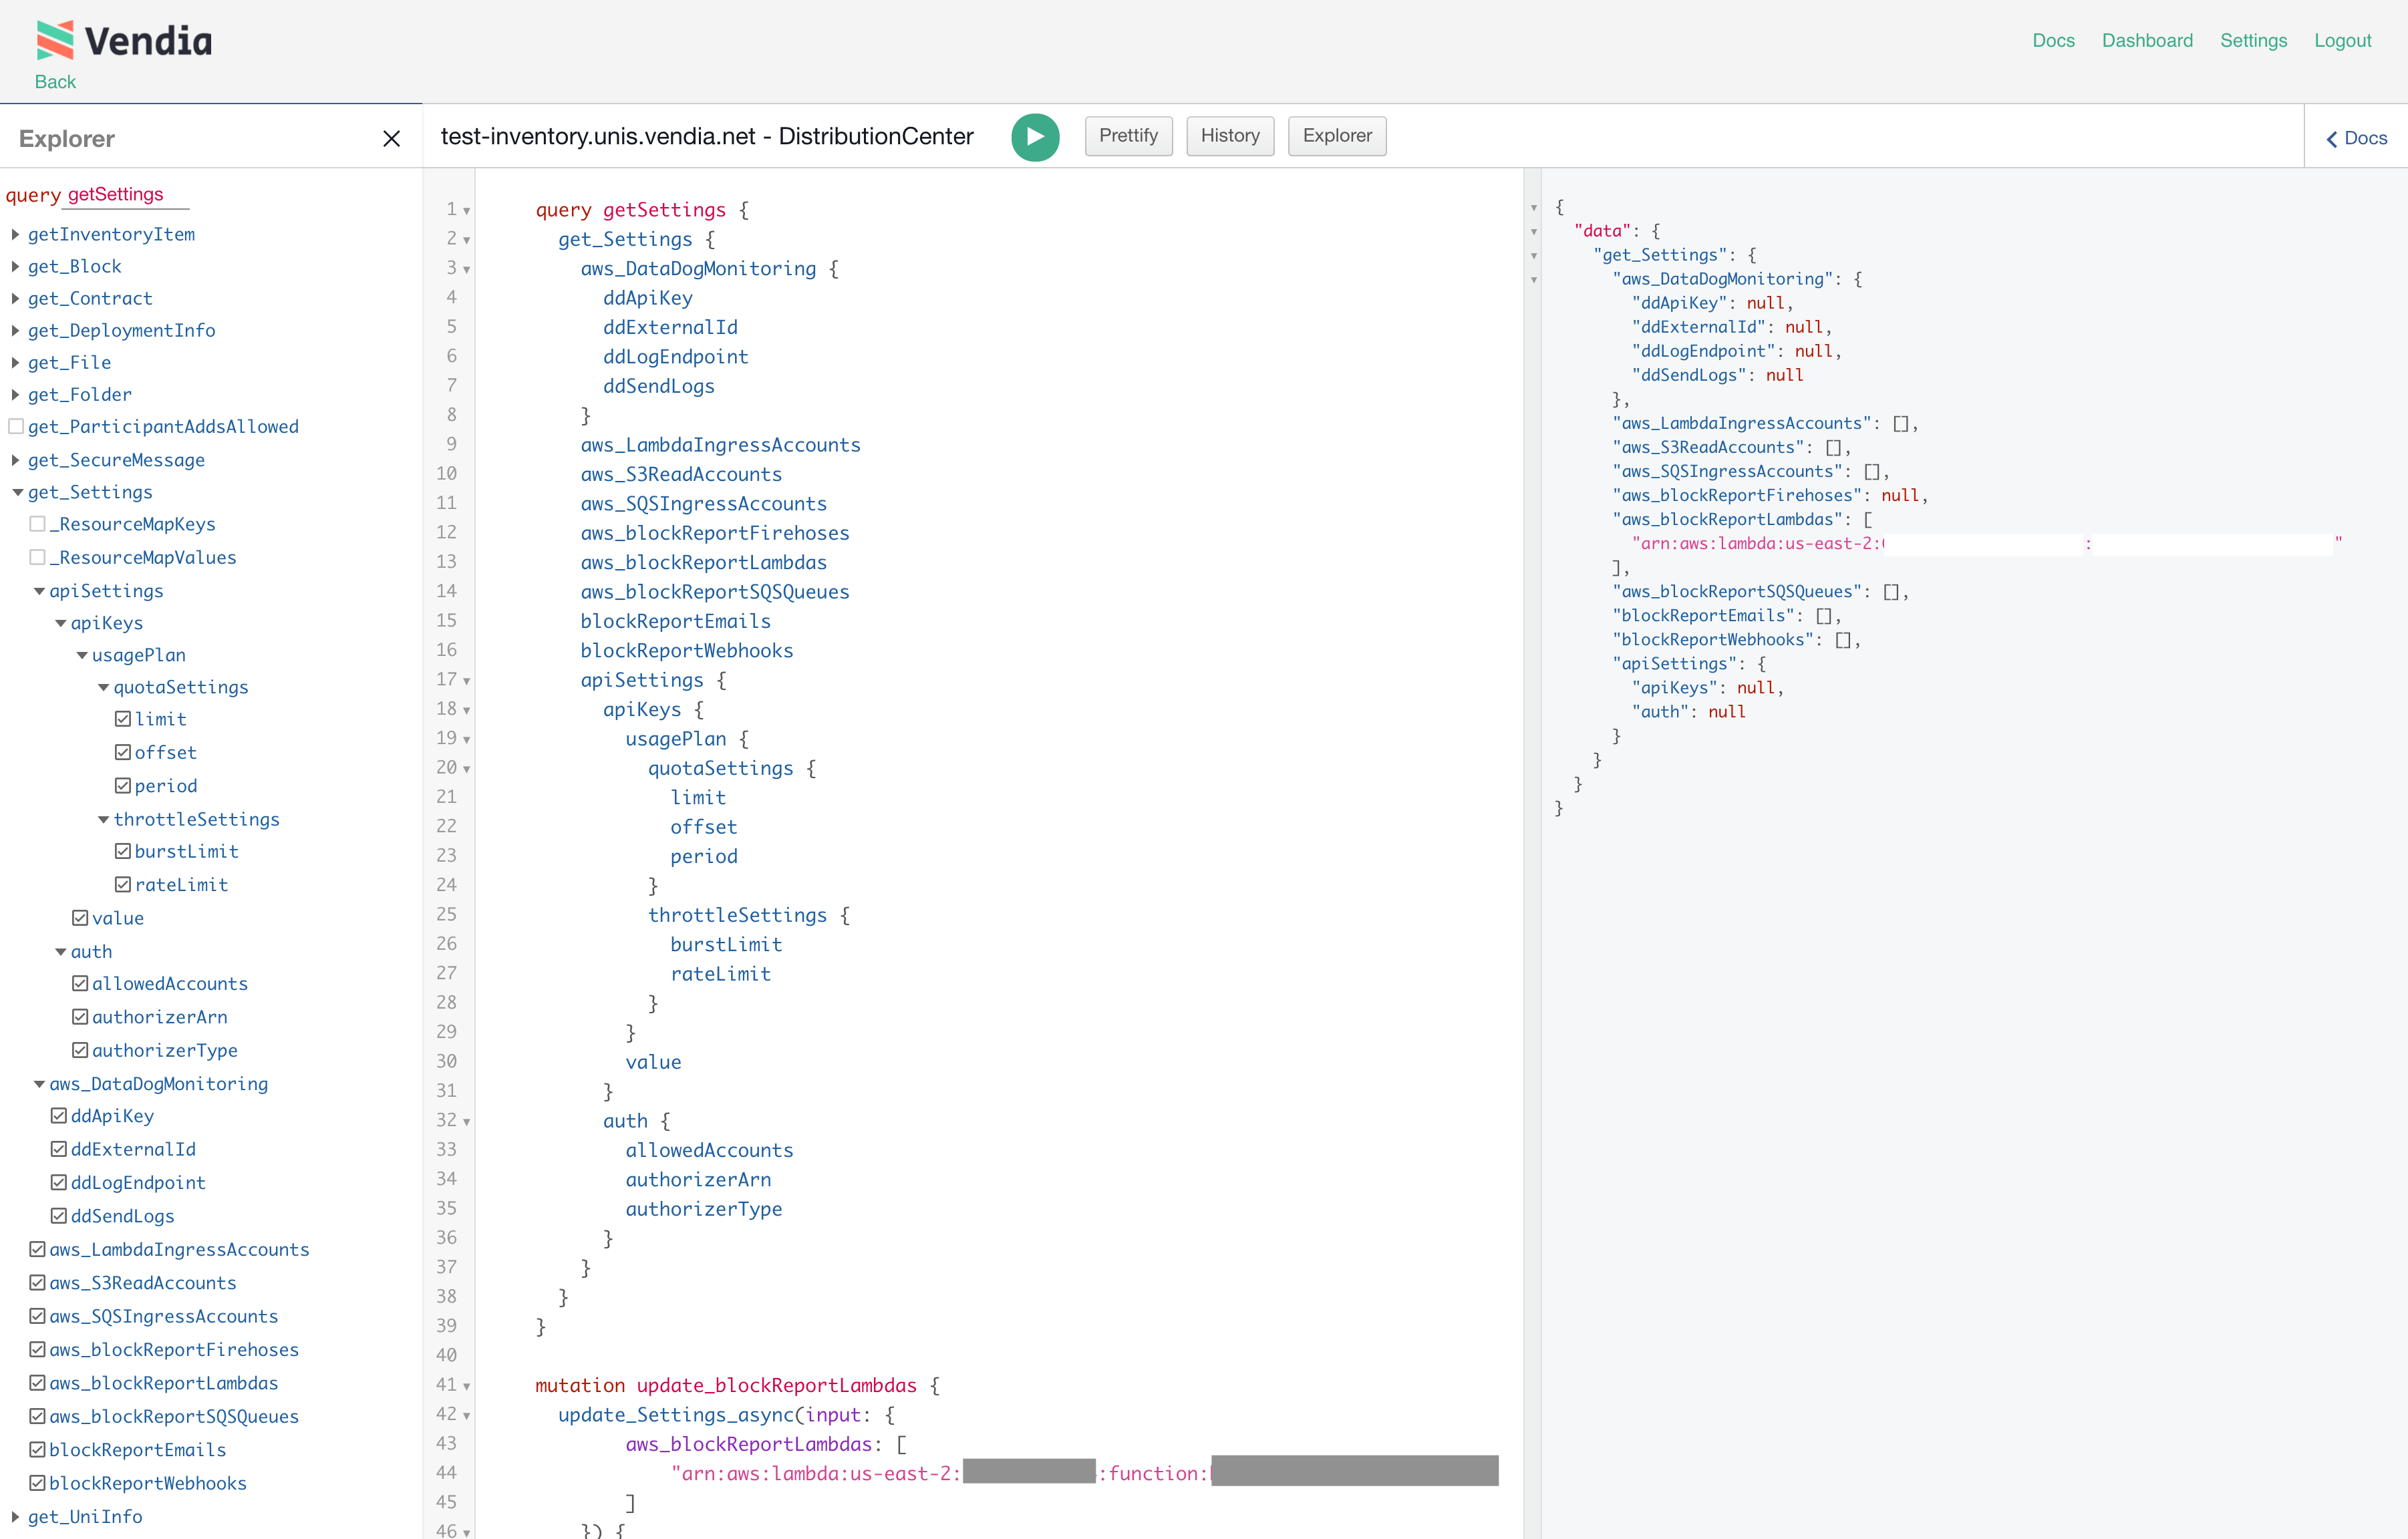The height and width of the screenshot is (1539, 2408).
Task: Expand the get_SecureMessage node
Action: coord(16,460)
